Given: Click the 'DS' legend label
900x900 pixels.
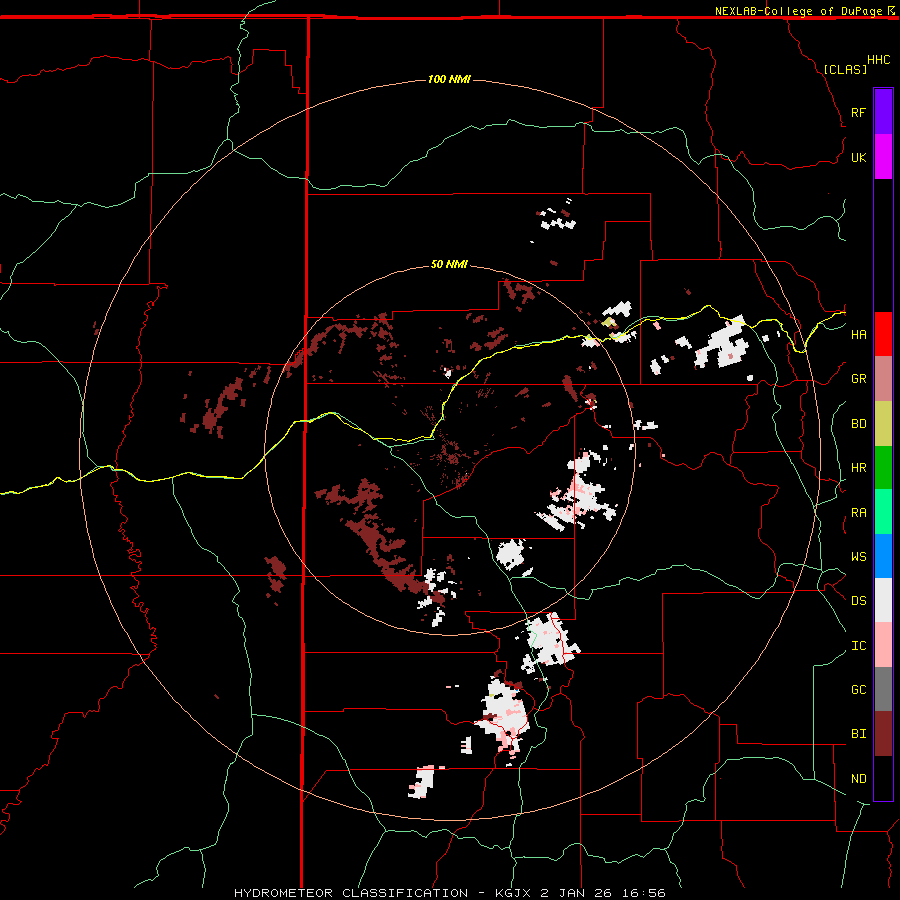Looking at the screenshot, I should (x=858, y=601).
